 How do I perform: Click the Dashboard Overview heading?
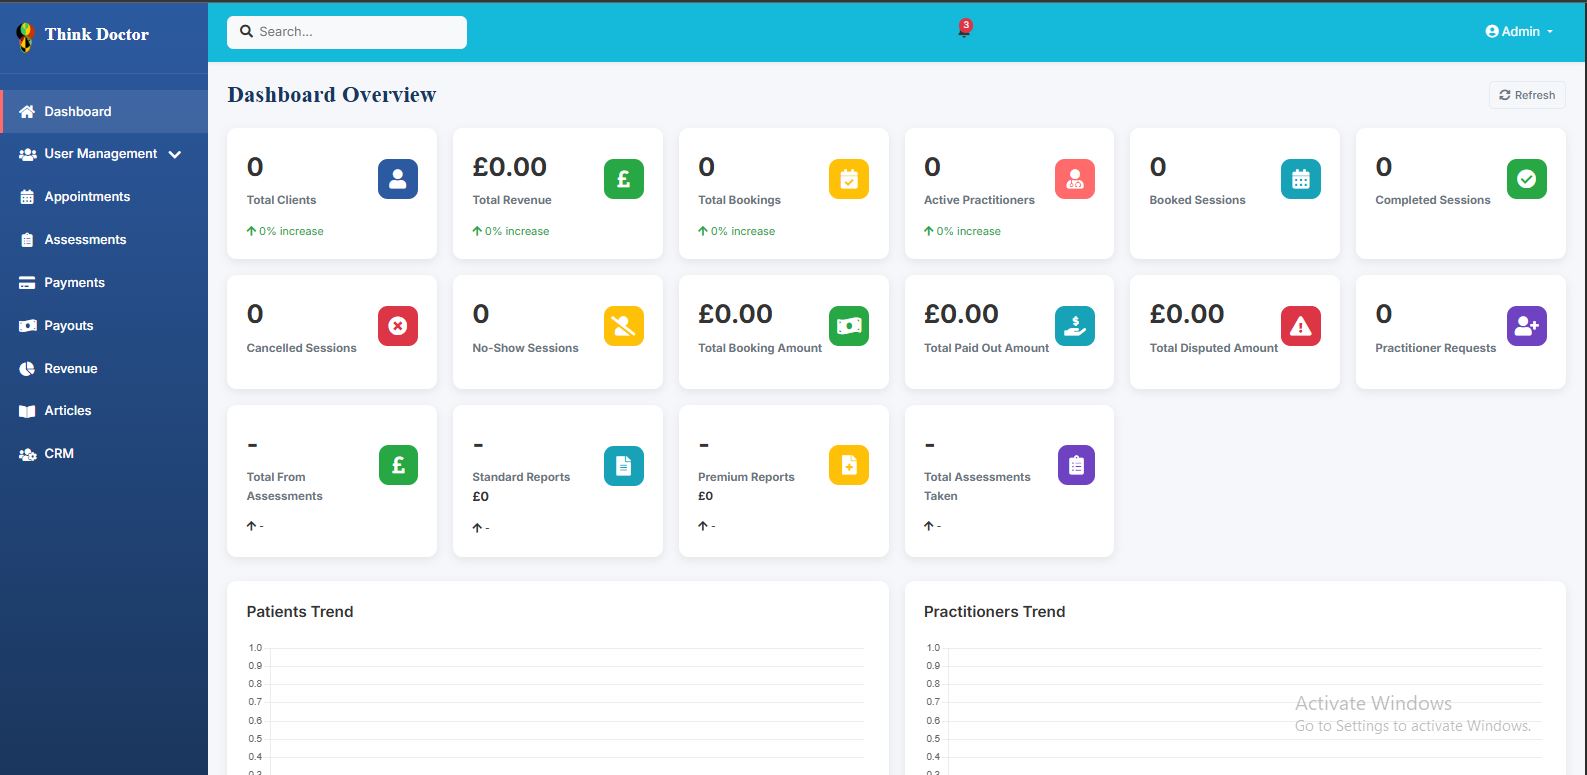click(332, 95)
